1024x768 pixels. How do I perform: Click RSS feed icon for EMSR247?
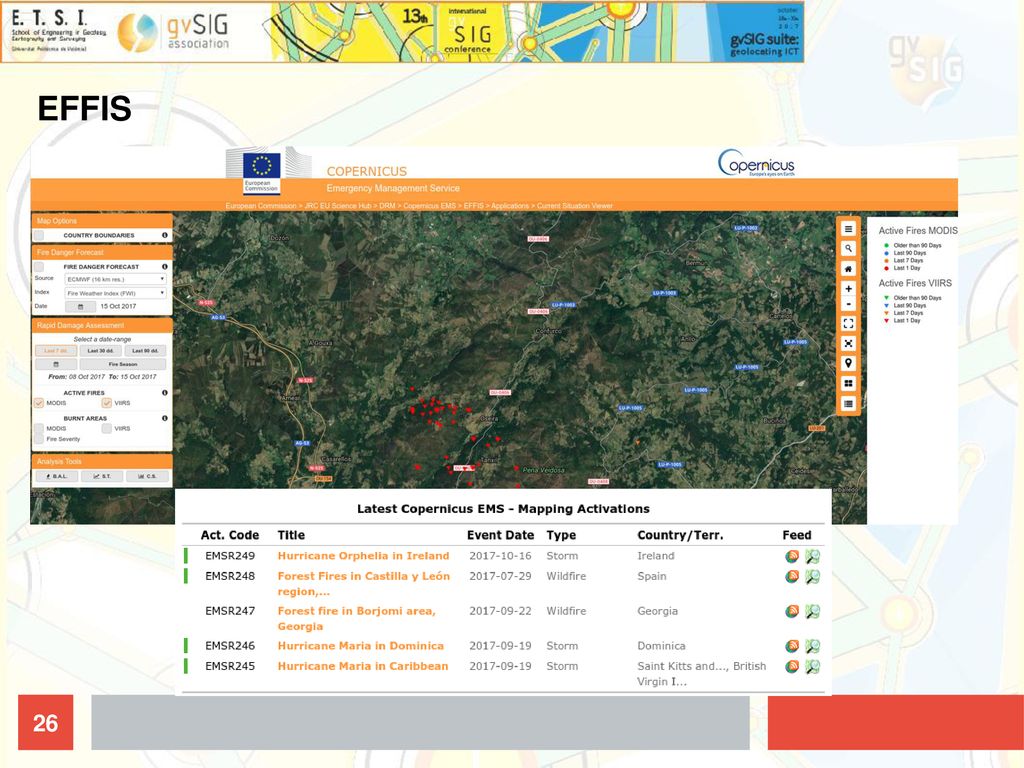792,611
